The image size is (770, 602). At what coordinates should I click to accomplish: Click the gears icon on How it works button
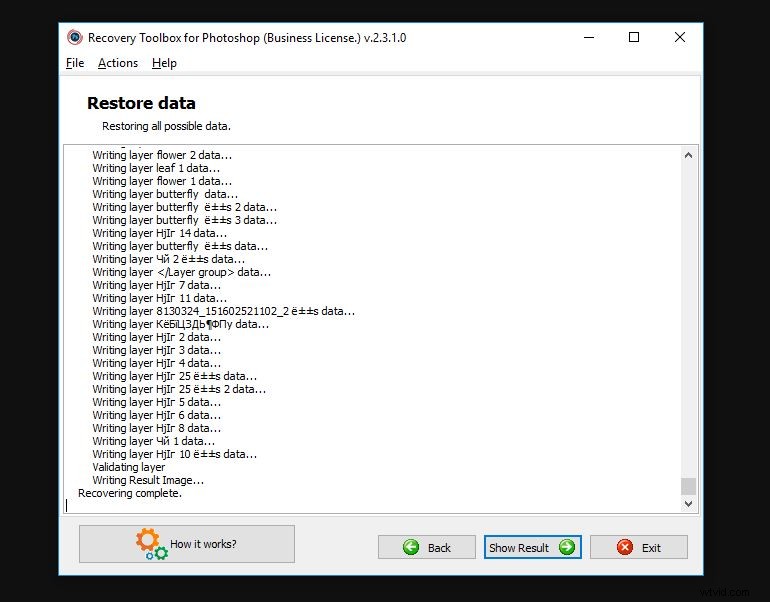(152, 544)
